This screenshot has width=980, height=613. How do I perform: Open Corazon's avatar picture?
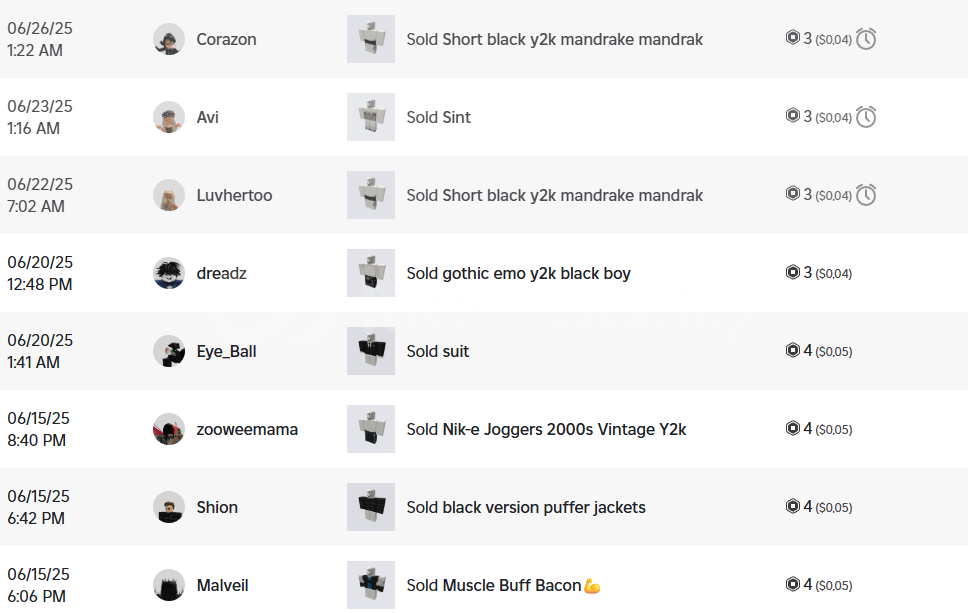pyautogui.click(x=169, y=39)
